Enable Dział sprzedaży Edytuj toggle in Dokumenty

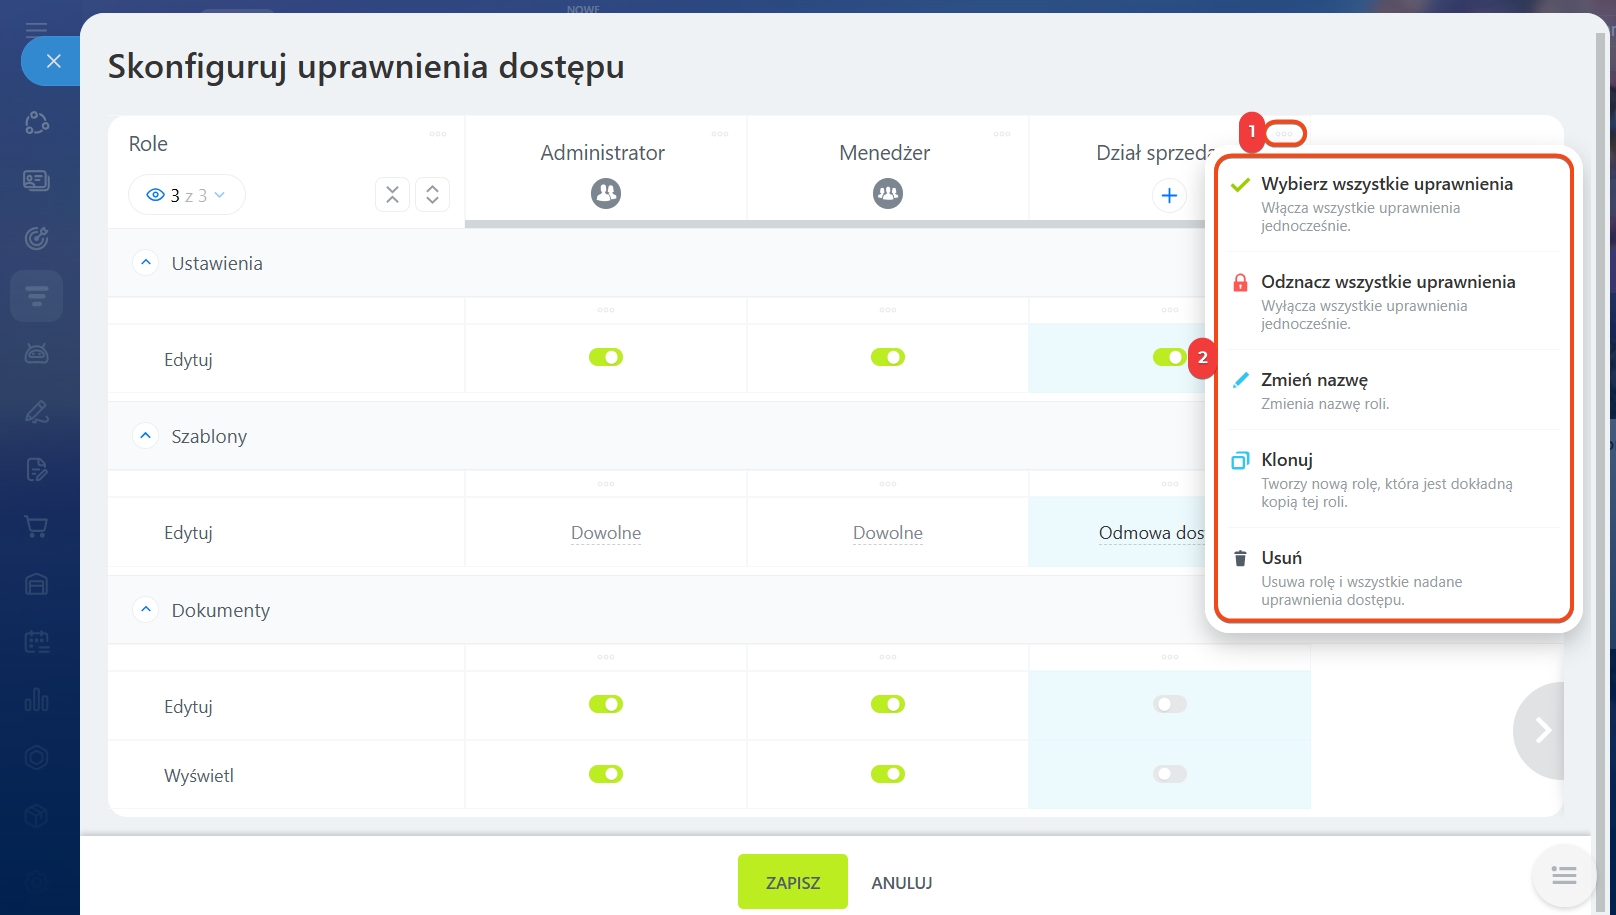(x=1169, y=705)
